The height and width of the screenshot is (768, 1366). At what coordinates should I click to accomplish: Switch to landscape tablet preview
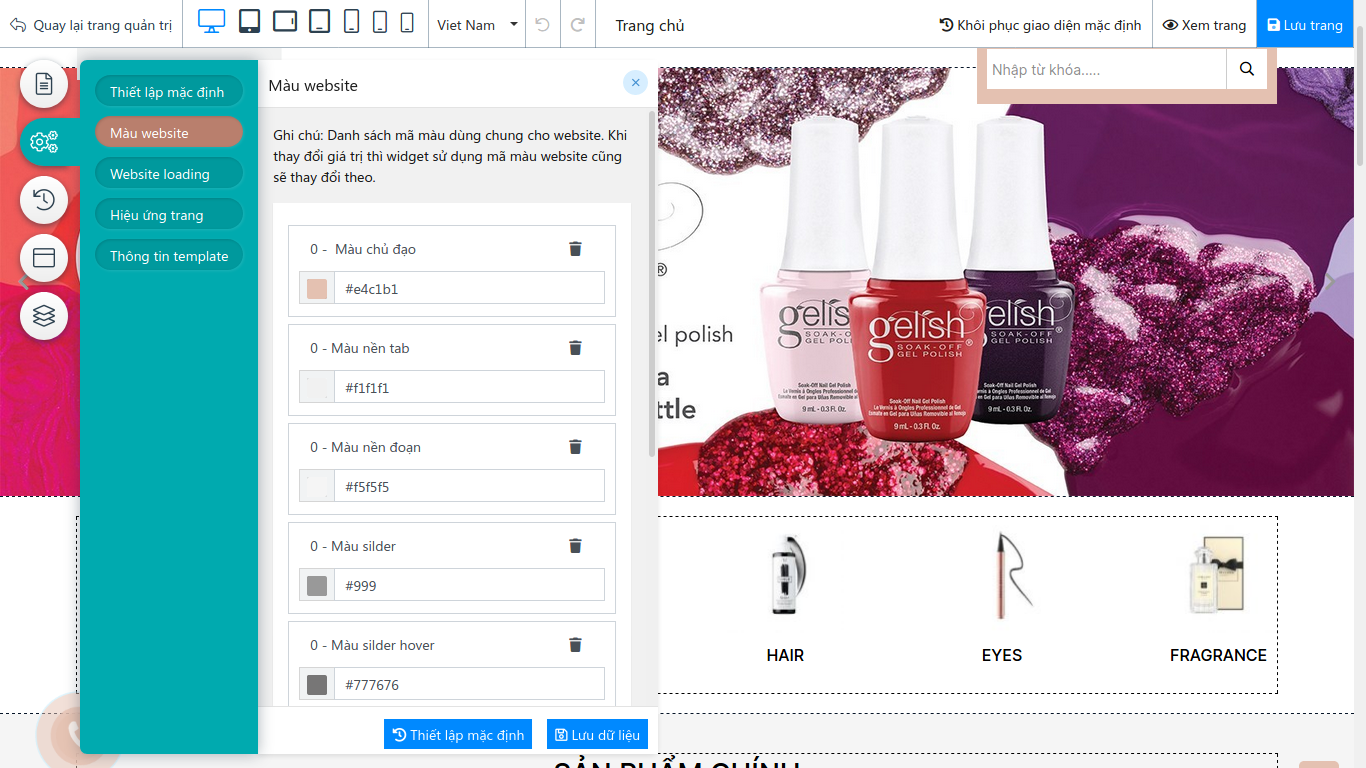click(285, 21)
